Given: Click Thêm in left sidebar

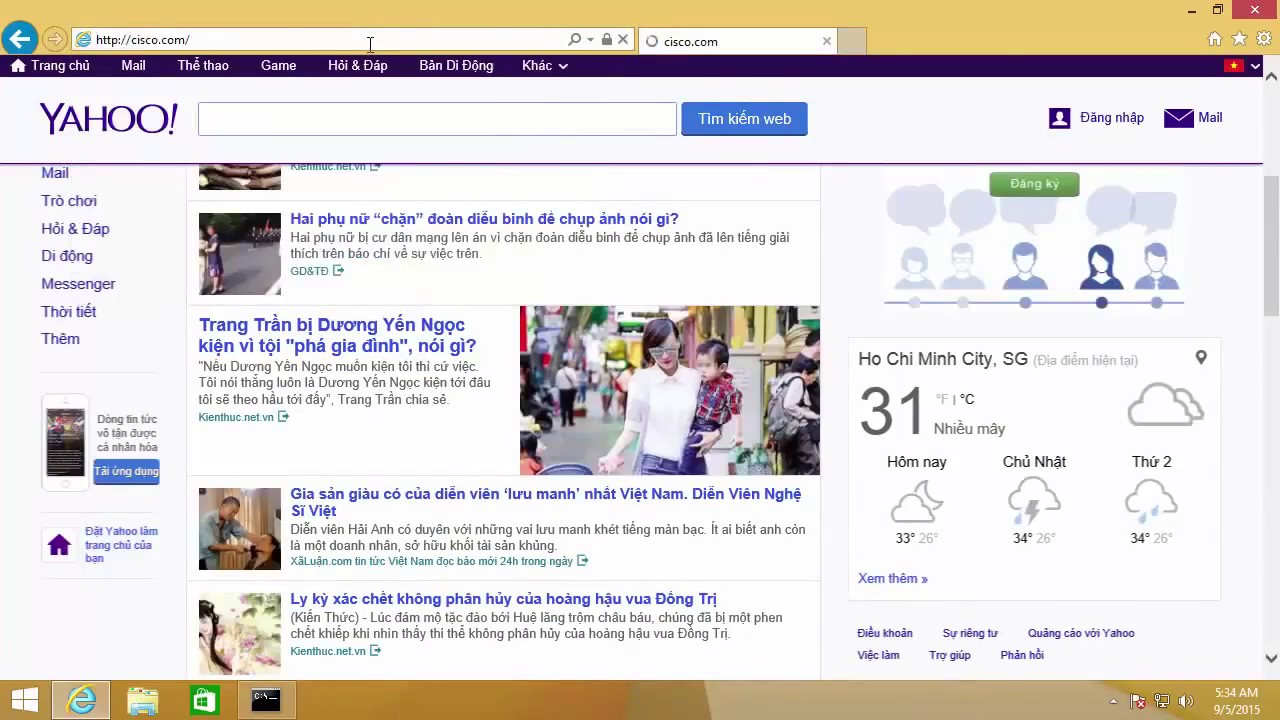Looking at the screenshot, I should point(60,339).
